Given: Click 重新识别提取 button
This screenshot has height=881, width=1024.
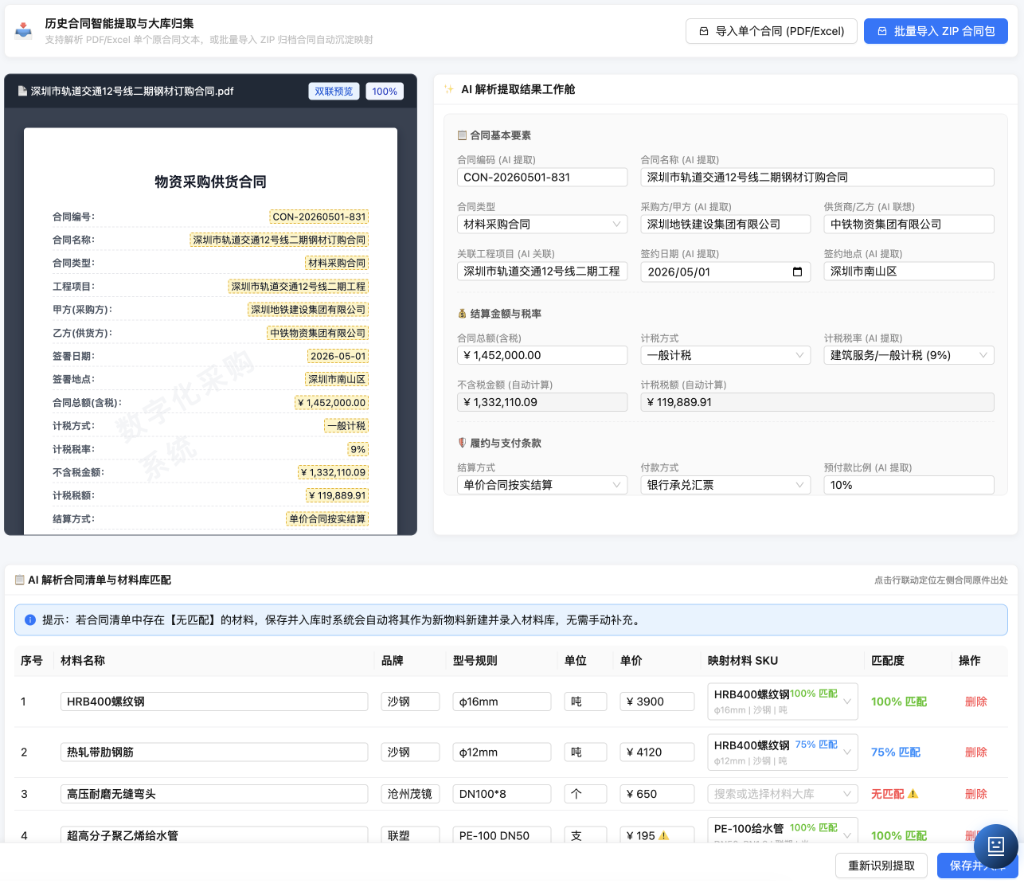Looking at the screenshot, I should 881,865.
